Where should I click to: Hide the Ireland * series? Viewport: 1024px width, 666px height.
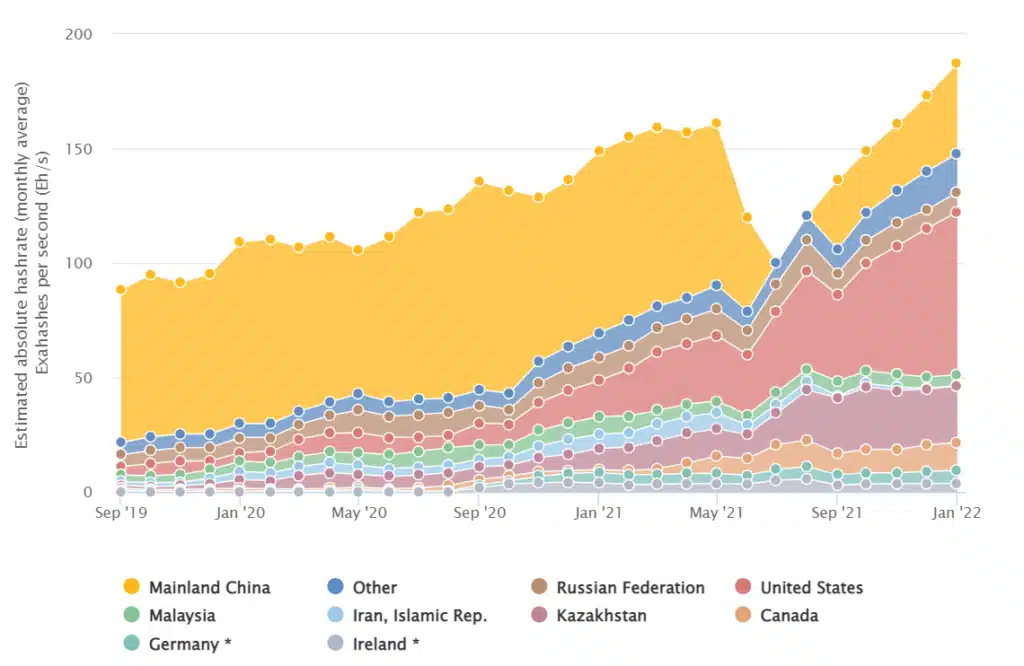[x=373, y=644]
